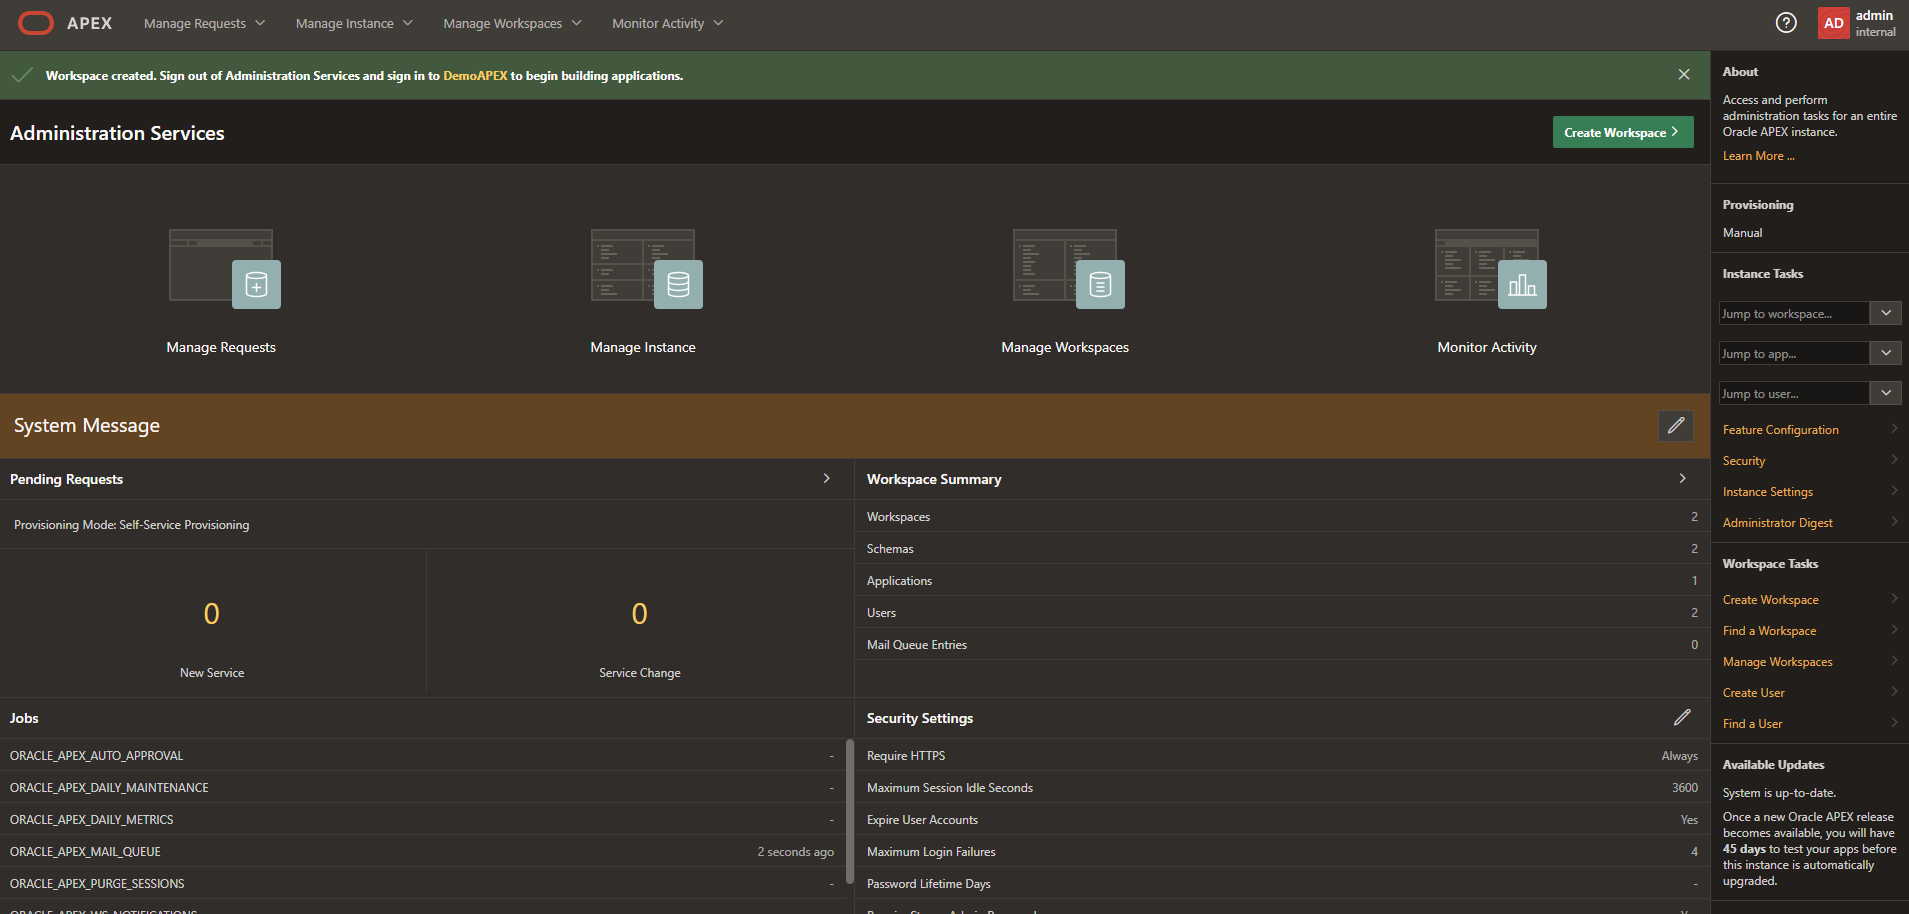Expand Workspace Summary chevron arrow

point(1682,479)
